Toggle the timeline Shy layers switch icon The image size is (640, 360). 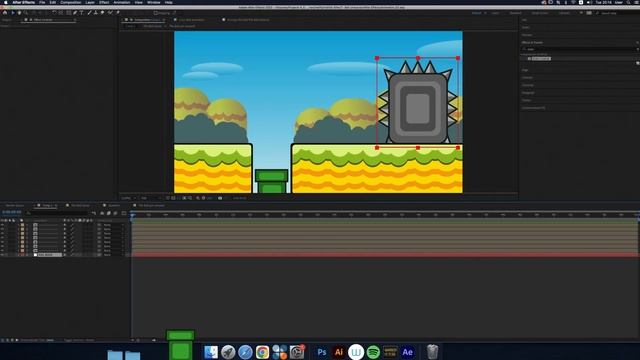point(102,213)
